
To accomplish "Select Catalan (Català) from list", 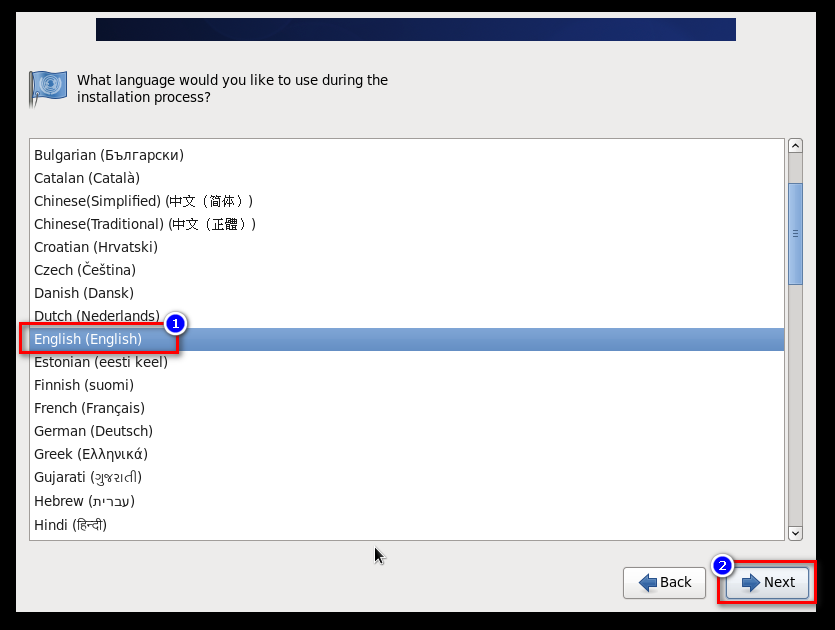I will click(x=407, y=178).
